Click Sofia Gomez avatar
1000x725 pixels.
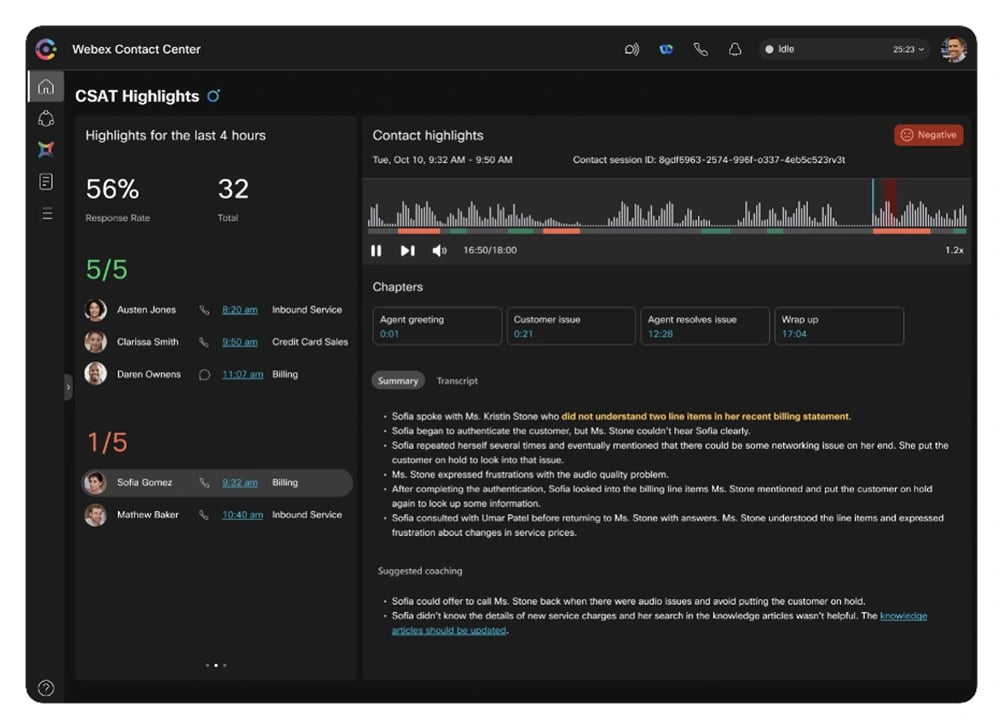pos(96,483)
